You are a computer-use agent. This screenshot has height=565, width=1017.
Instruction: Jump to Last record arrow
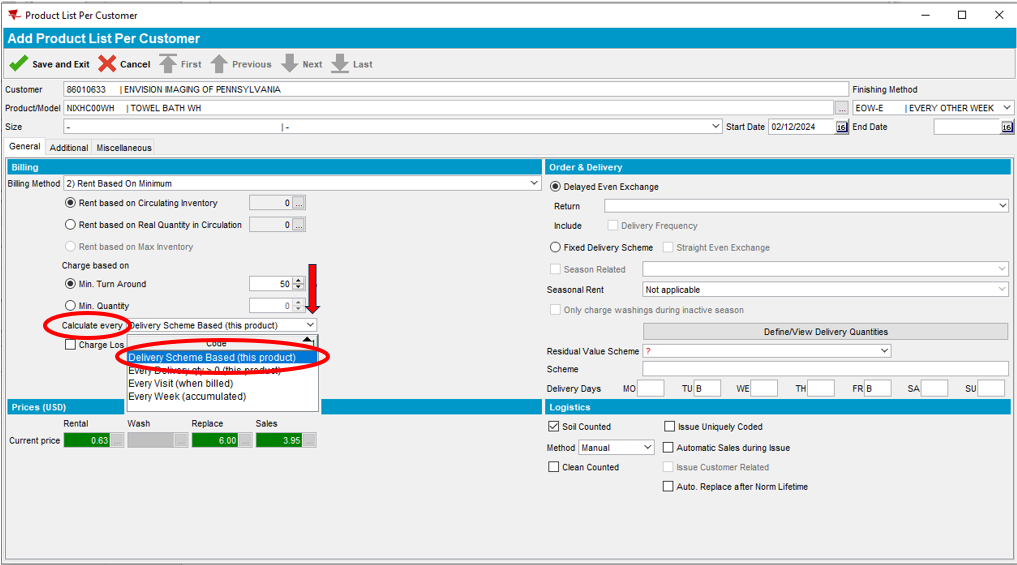pos(340,64)
